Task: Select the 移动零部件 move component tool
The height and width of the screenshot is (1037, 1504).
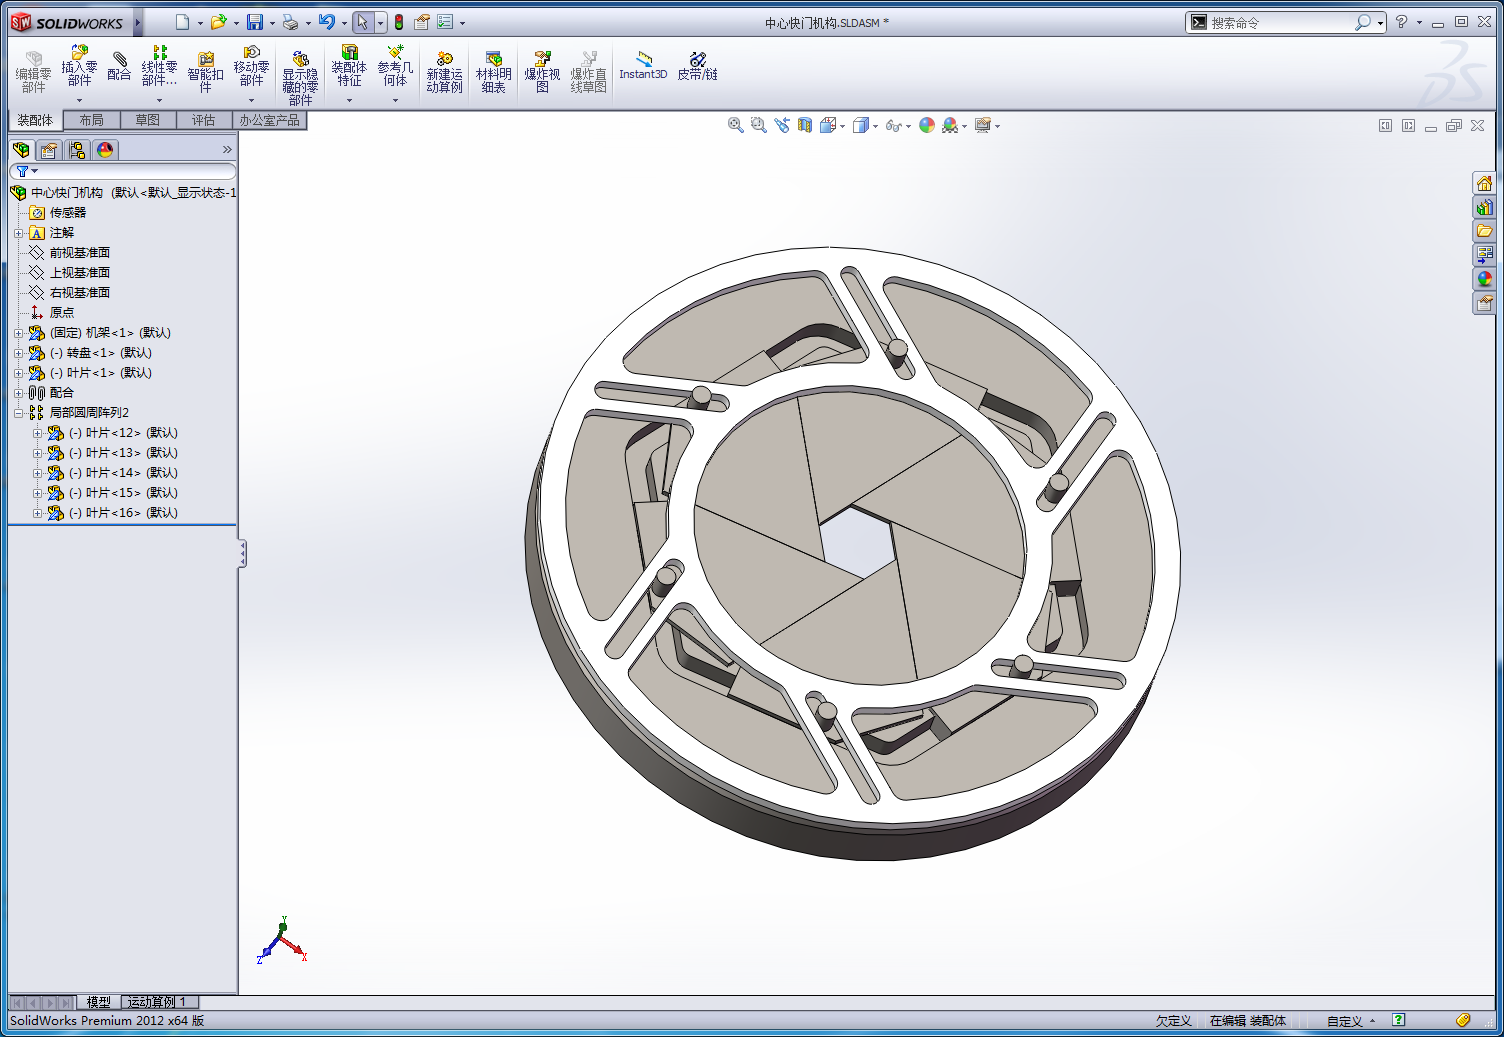Action: click(x=251, y=66)
